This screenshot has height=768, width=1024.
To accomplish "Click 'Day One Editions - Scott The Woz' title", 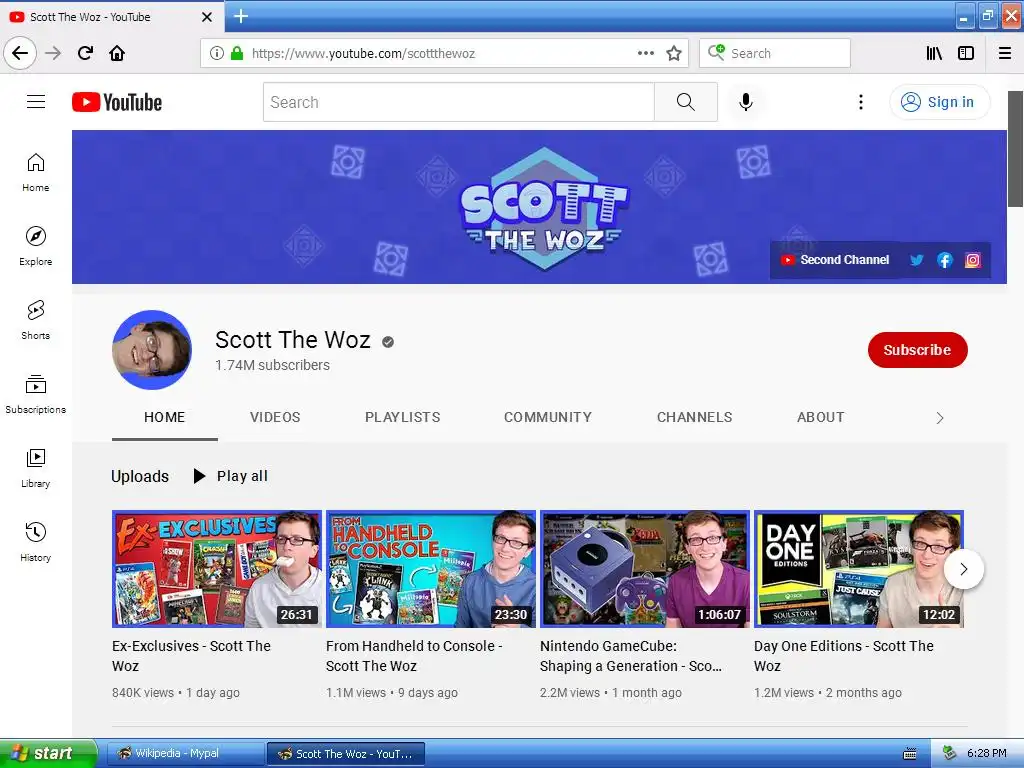I will (844, 656).
